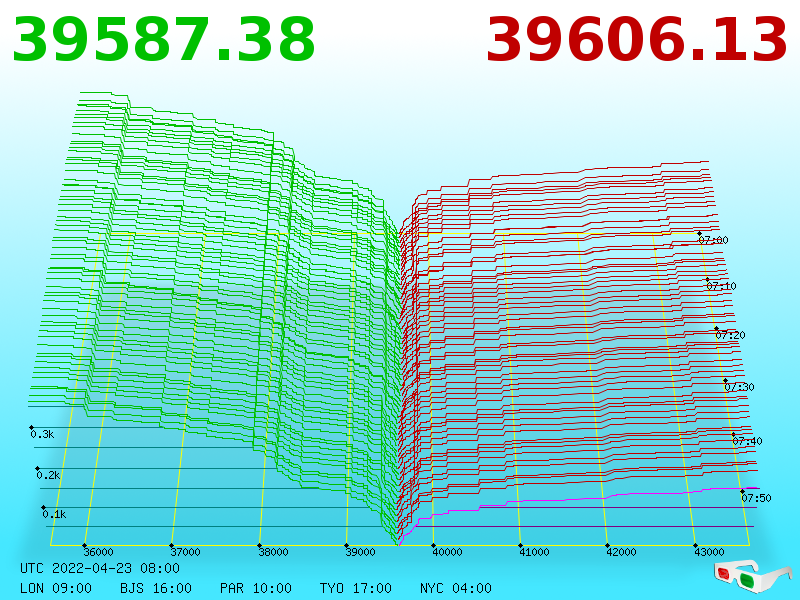Screen dimensions: 800x600
Task: Click the 0.1k depth axis label
Action: point(54,514)
